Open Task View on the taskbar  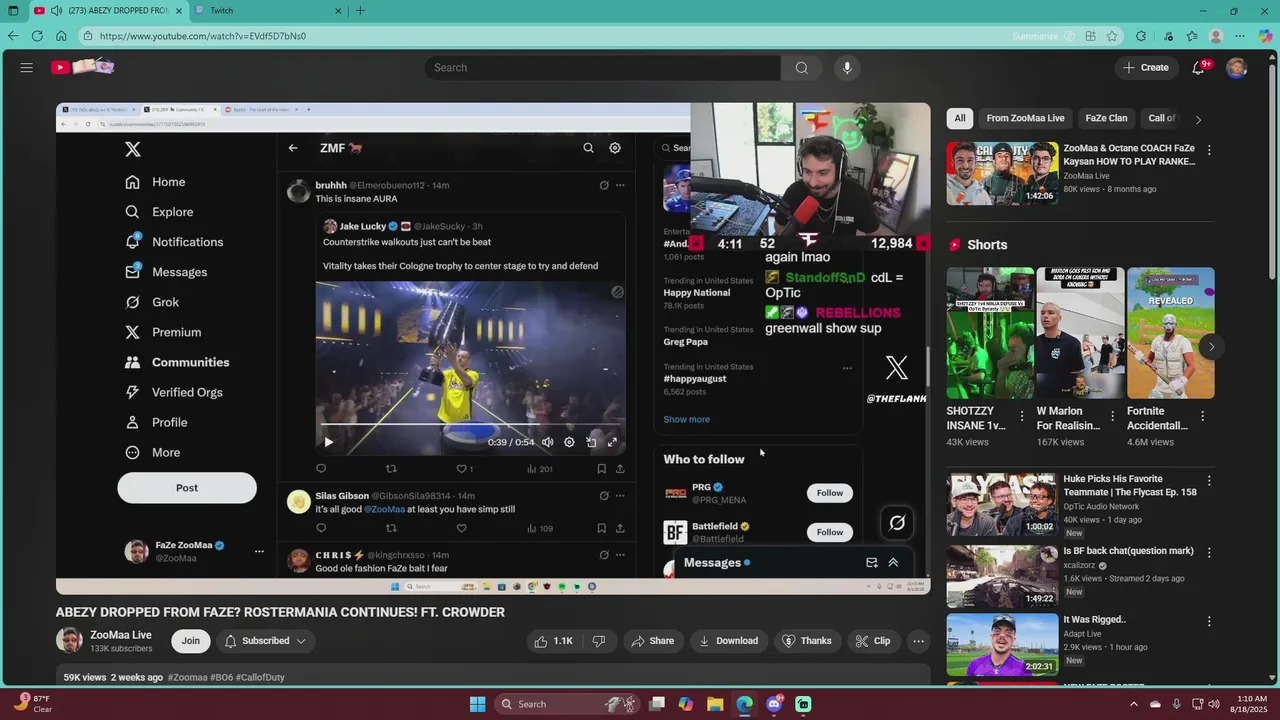coord(657,704)
